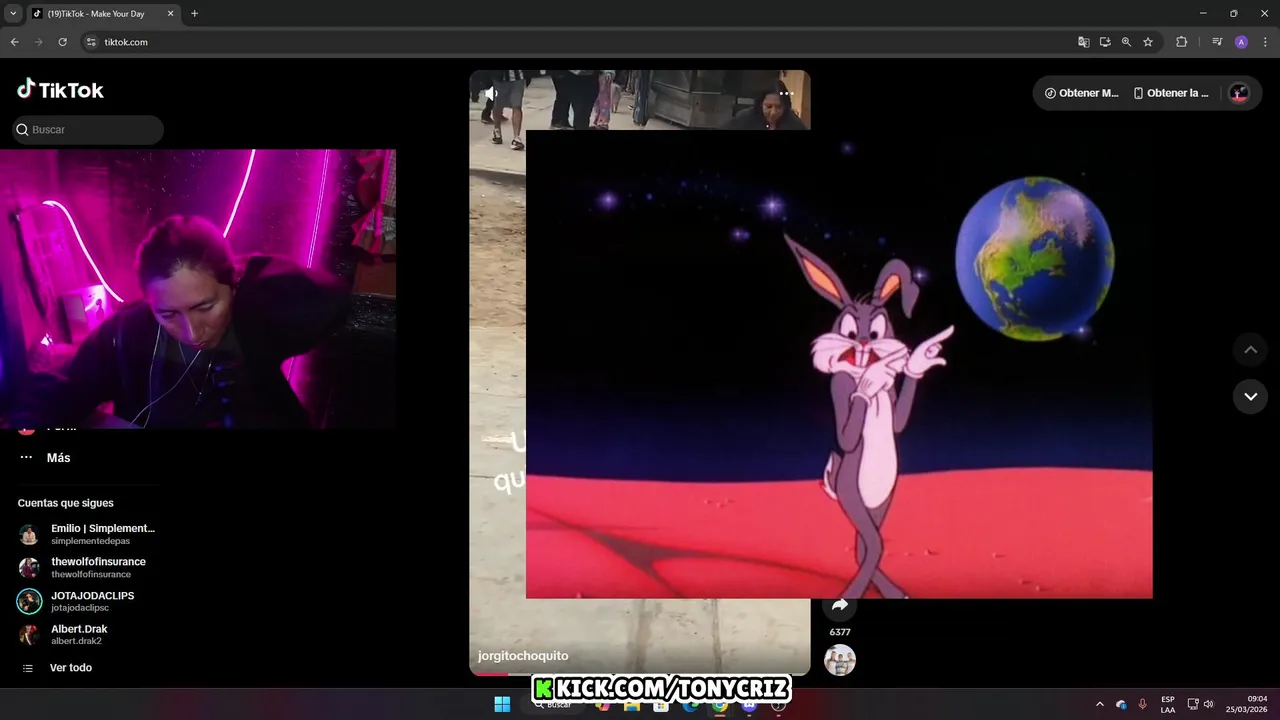
Task: Open the zoom magnifier icon in address bar
Action: coord(1126,42)
